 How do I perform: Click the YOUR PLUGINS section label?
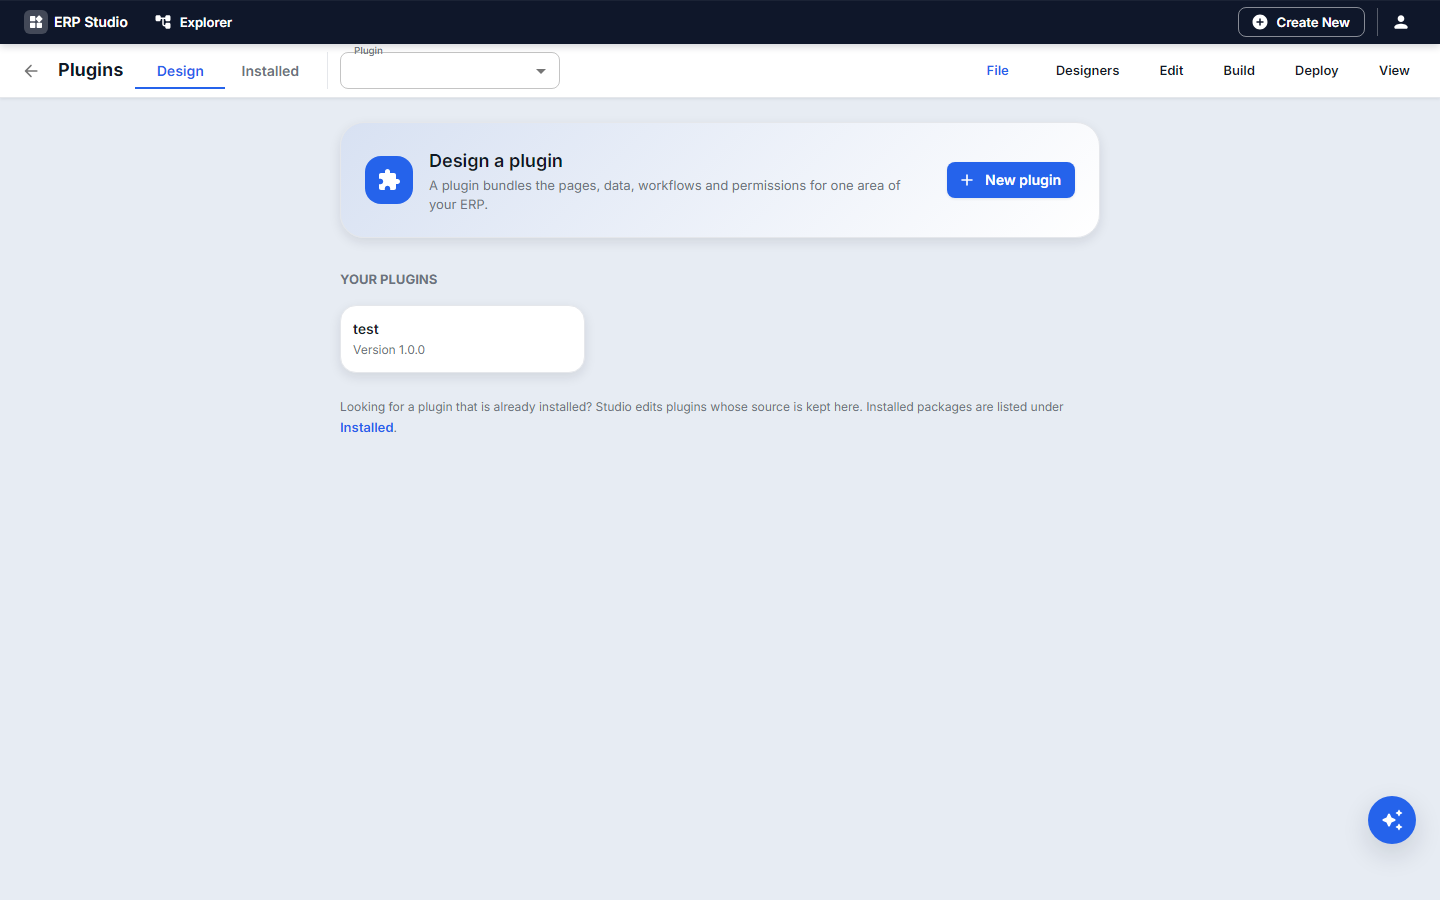click(389, 279)
